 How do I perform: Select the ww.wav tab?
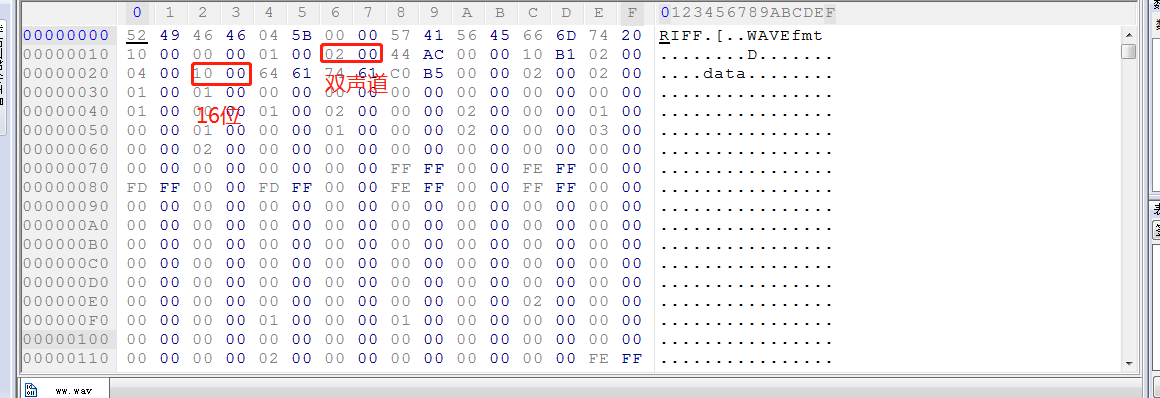64,389
